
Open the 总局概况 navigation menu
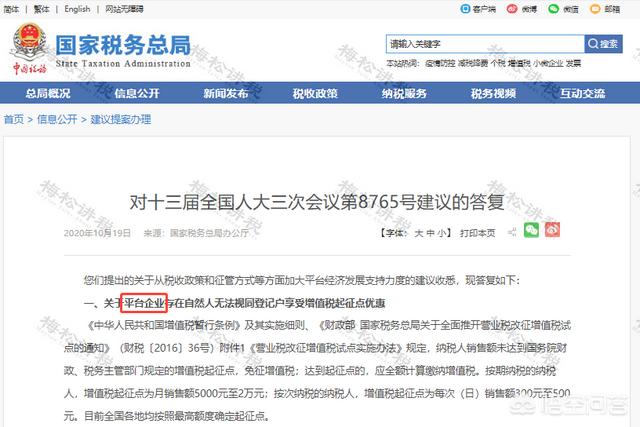pyautogui.click(x=48, y=93)
